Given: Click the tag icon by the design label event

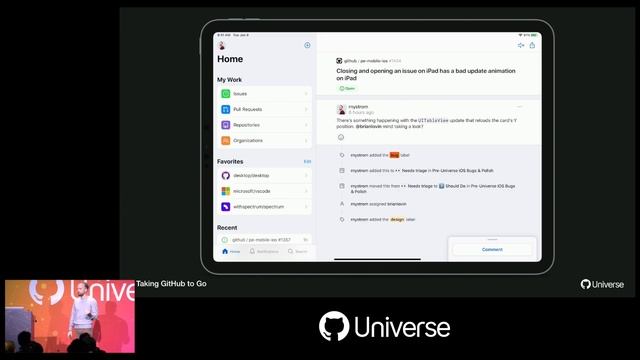Looking at the screenshot, I should pyautogui.click(x=342, y=219).
